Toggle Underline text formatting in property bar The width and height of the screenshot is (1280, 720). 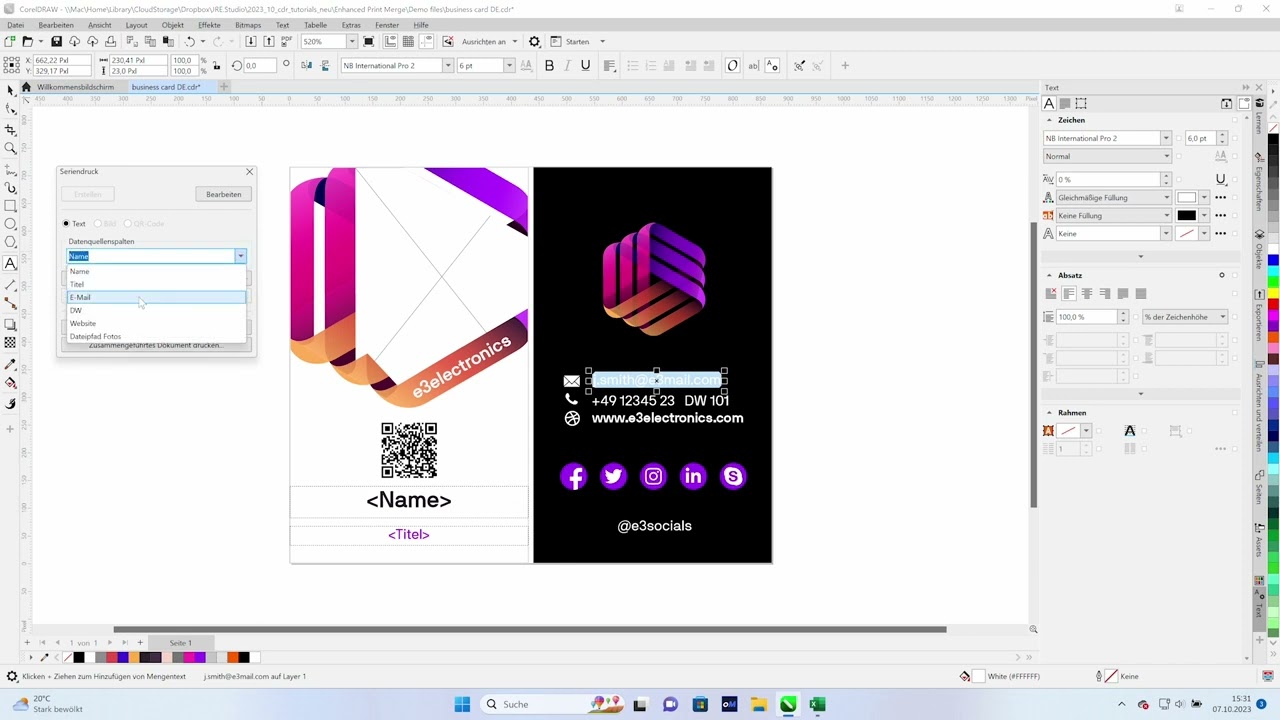coord(585,66)
